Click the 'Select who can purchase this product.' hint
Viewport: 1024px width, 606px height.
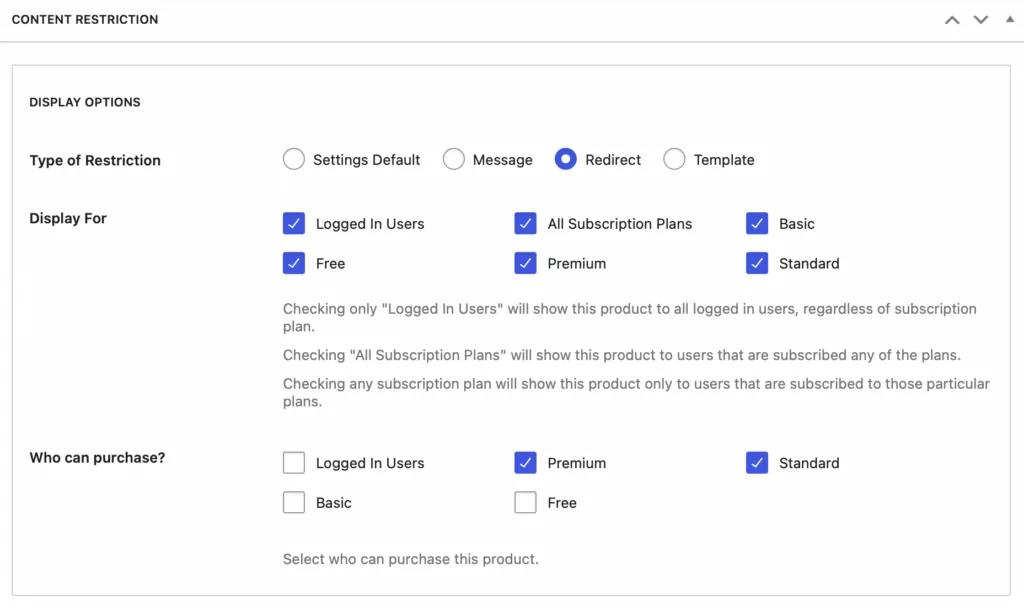[411, 559]
